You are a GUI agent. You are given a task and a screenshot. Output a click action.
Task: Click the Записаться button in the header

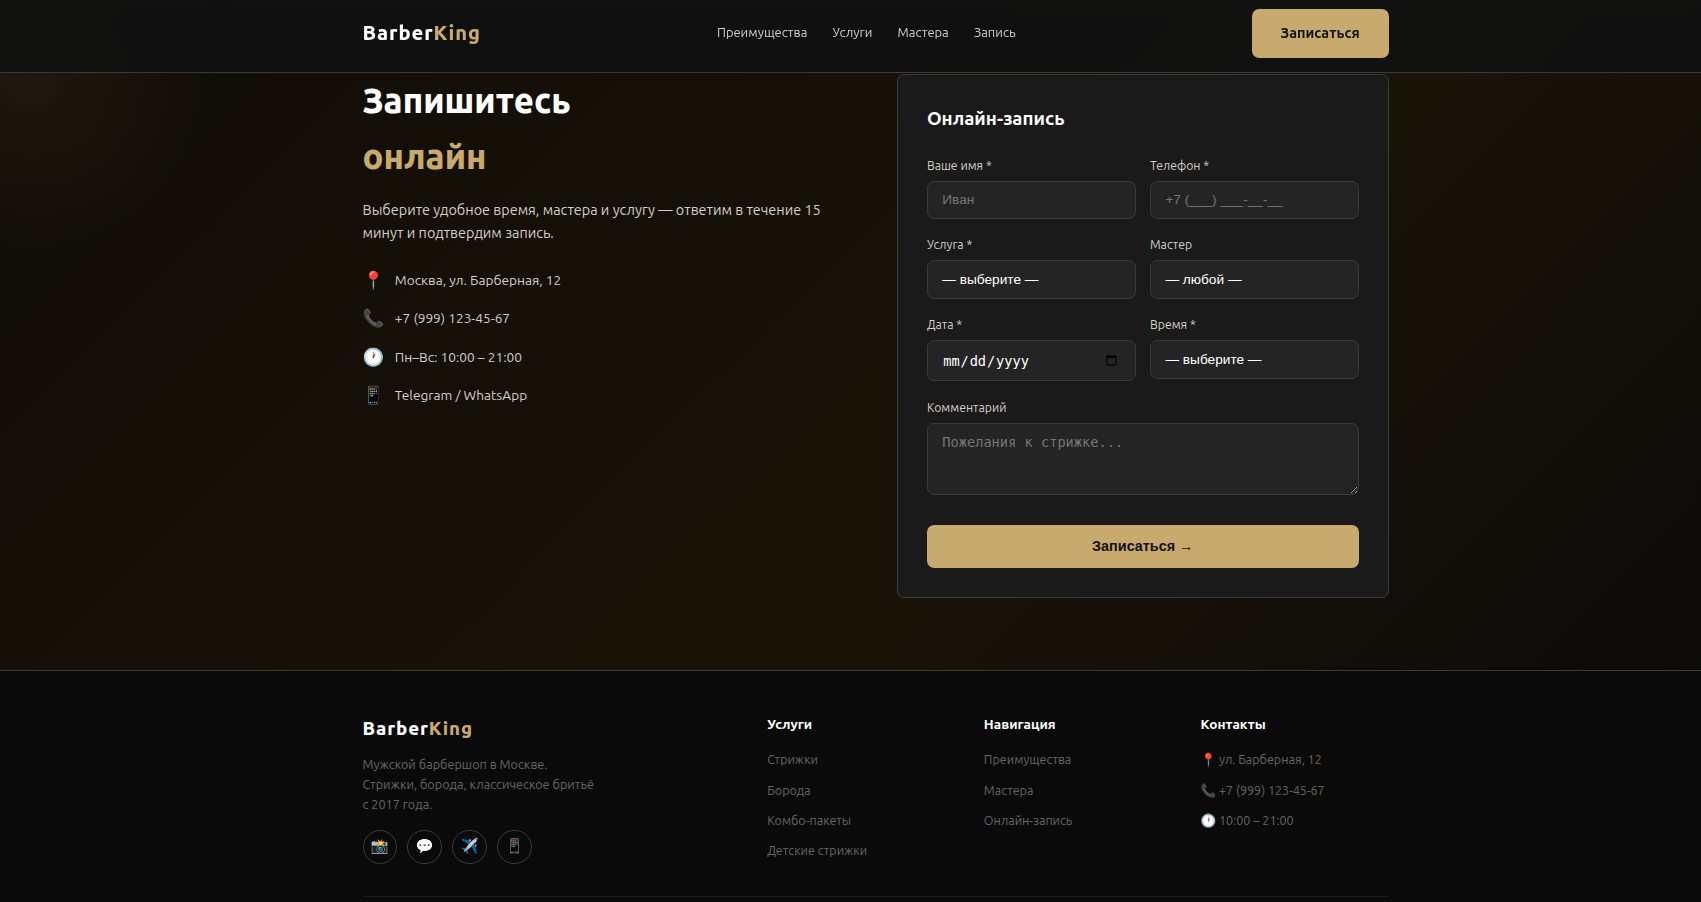click(x=1319, y=33)
